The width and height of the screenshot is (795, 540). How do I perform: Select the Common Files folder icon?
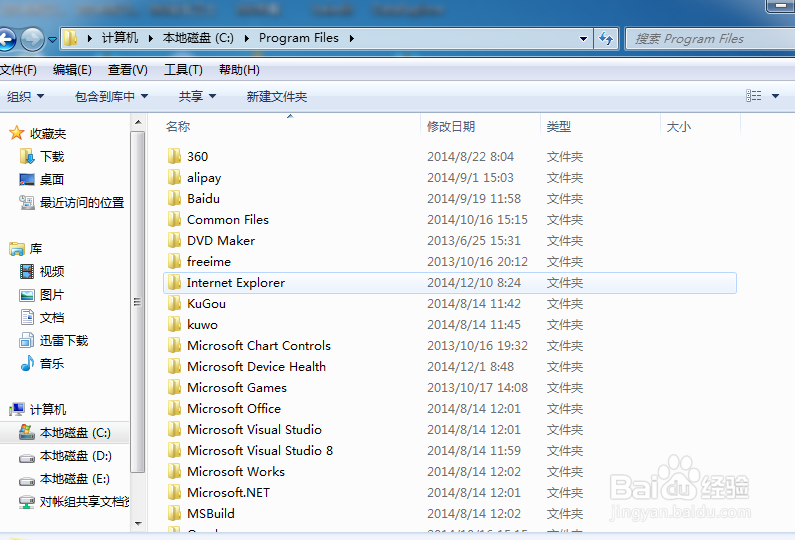[174, 219]
